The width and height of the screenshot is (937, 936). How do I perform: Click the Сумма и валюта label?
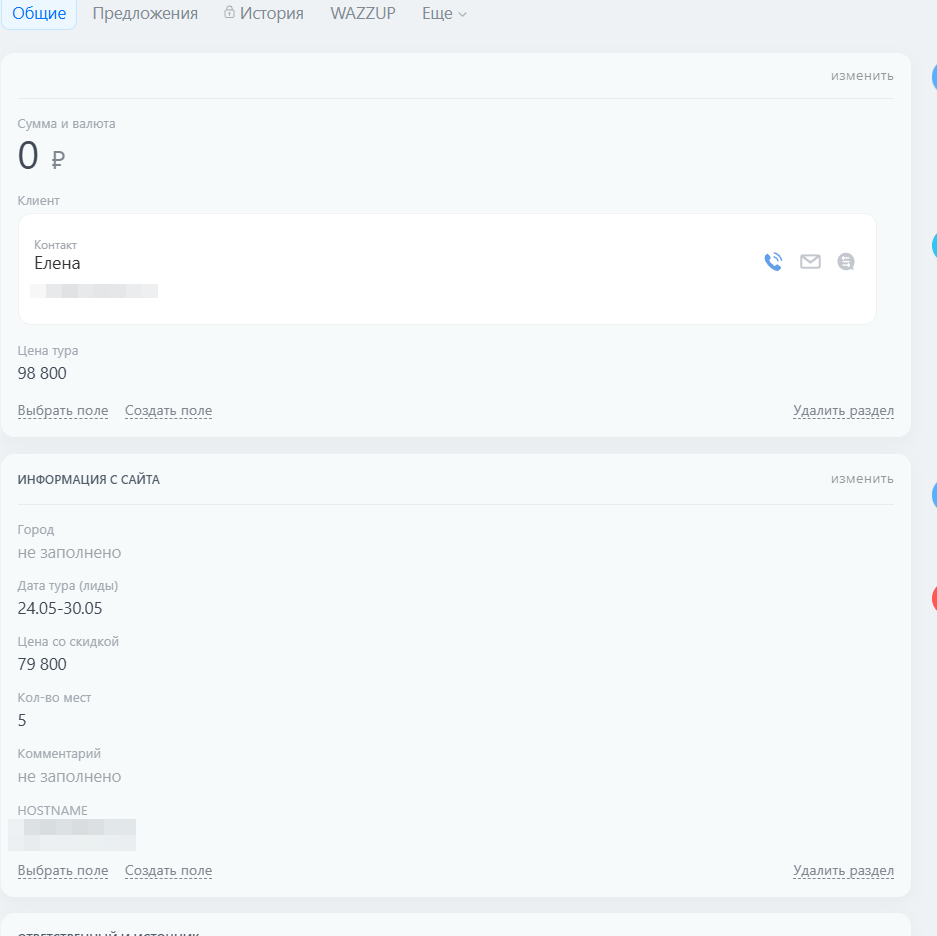coord(66,124)
